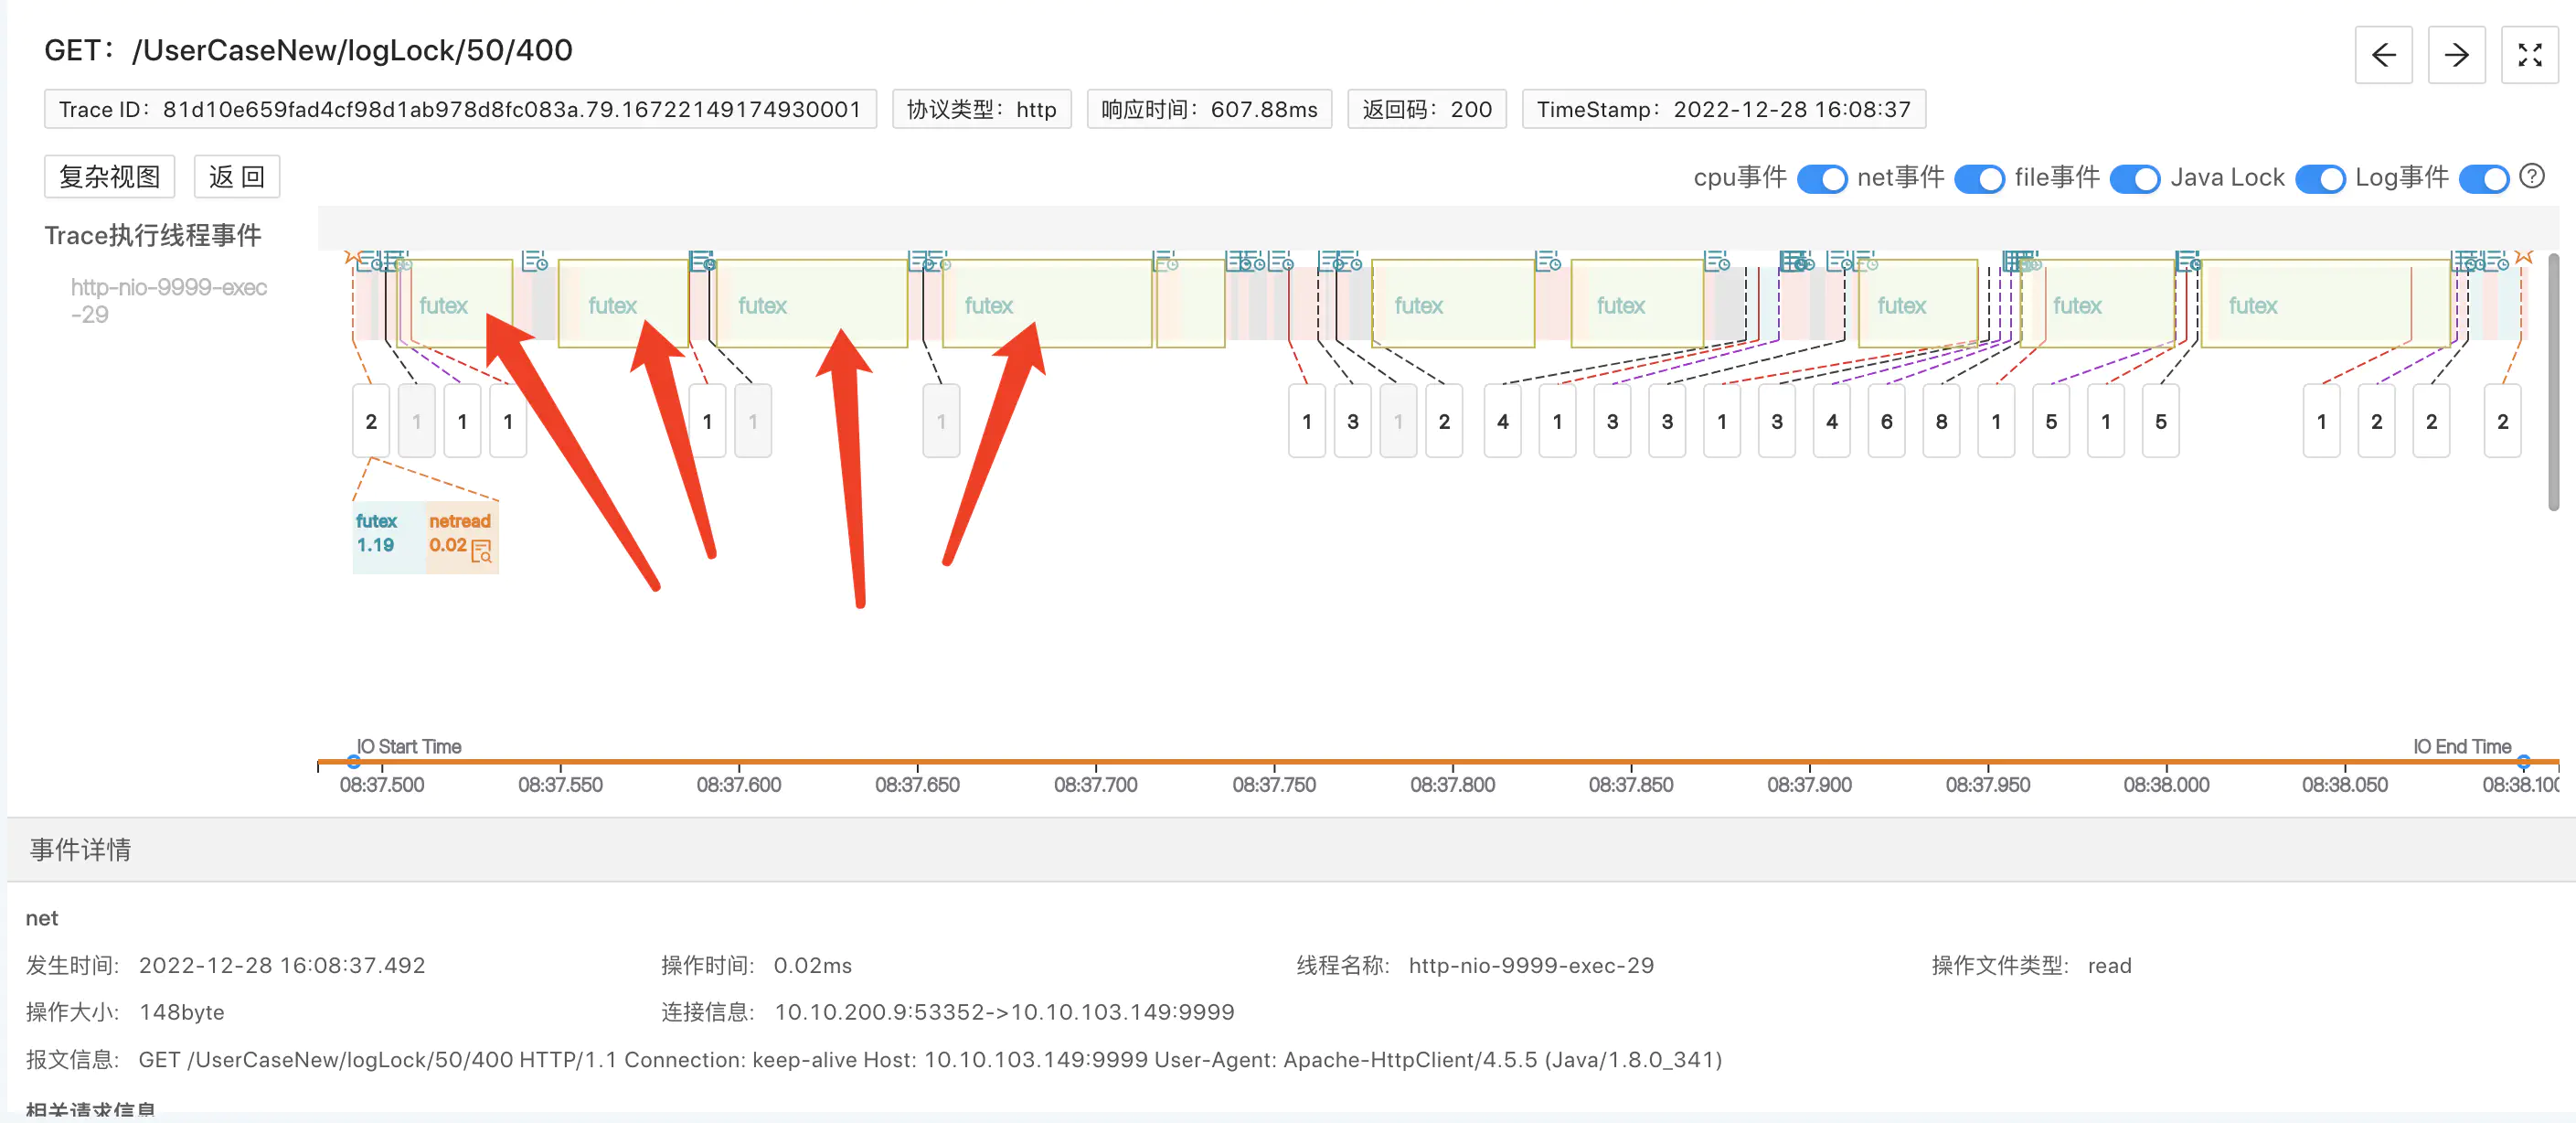Click the log icon above second futex block

tap(535, 262)
